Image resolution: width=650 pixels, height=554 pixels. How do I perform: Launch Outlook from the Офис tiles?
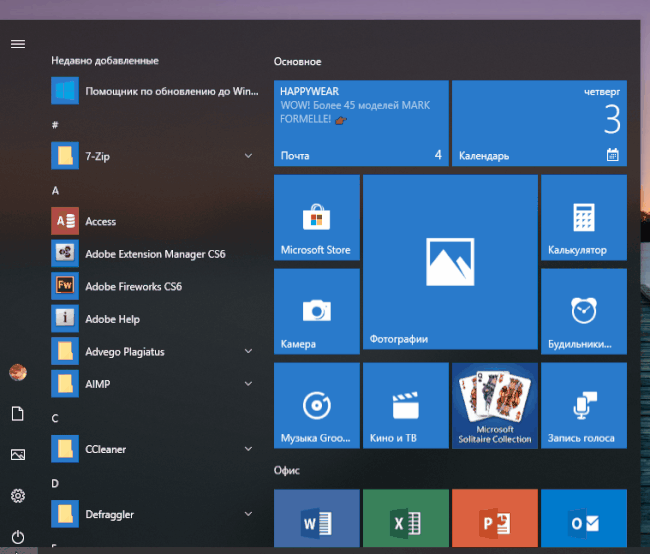point(584,518)
